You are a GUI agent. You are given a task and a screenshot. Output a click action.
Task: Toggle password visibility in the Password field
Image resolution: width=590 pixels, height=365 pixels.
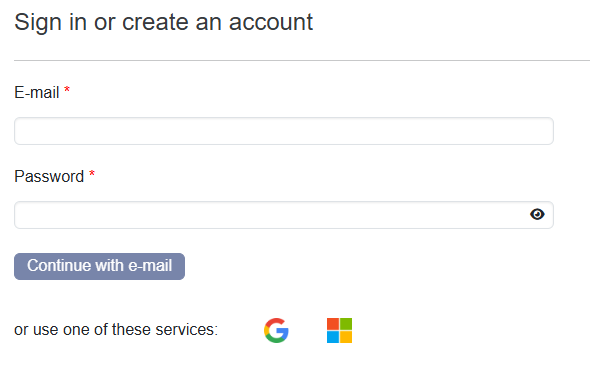537,214
